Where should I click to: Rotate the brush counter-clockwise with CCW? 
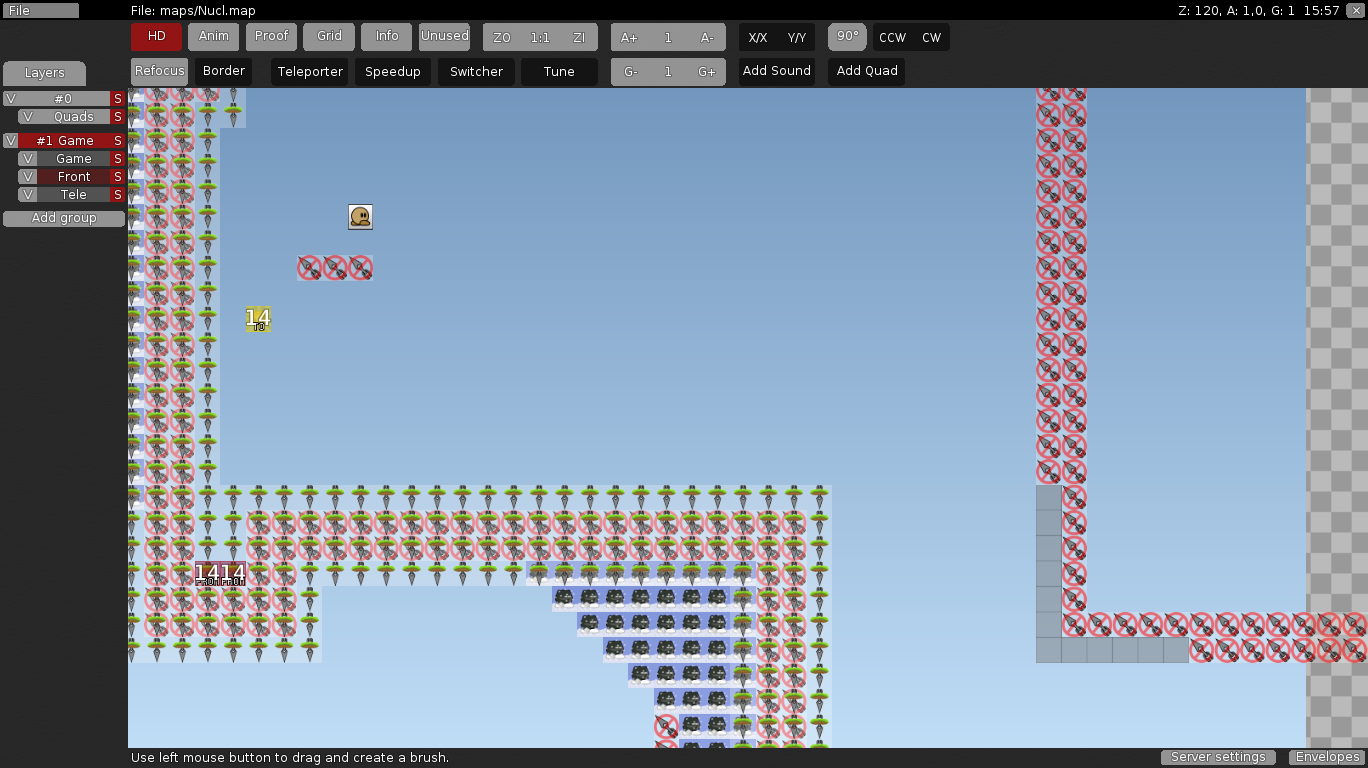[892, 38]
